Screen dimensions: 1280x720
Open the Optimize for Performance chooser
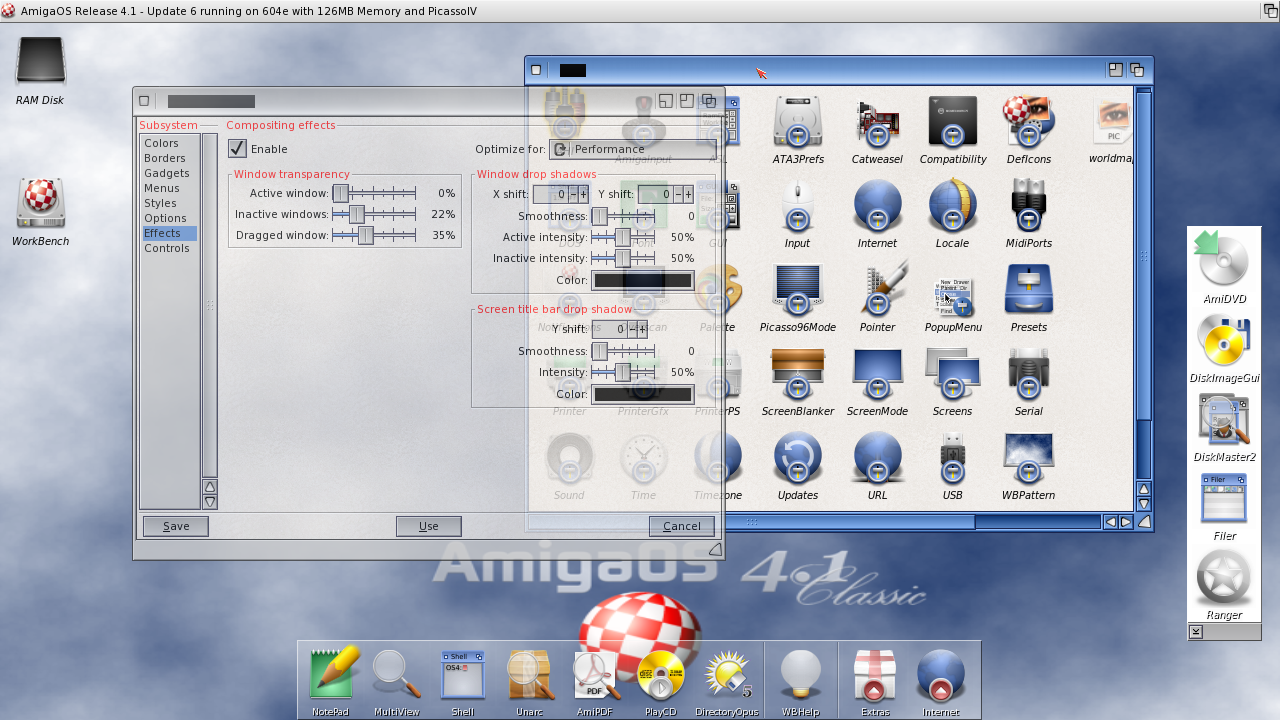(632, 149)
